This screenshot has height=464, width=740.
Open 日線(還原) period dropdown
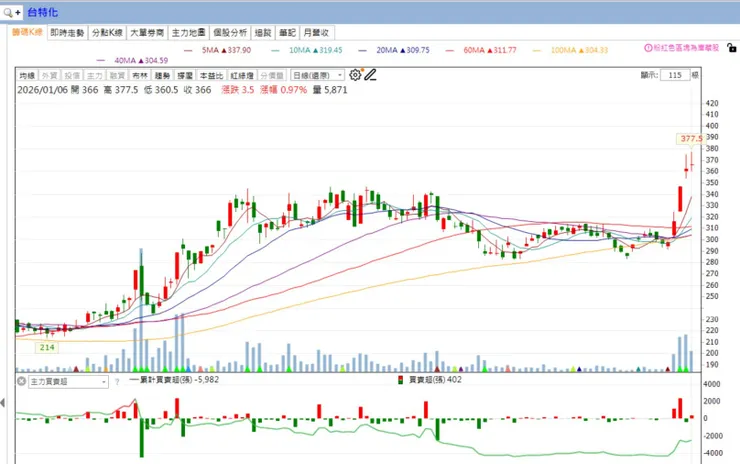317,76
